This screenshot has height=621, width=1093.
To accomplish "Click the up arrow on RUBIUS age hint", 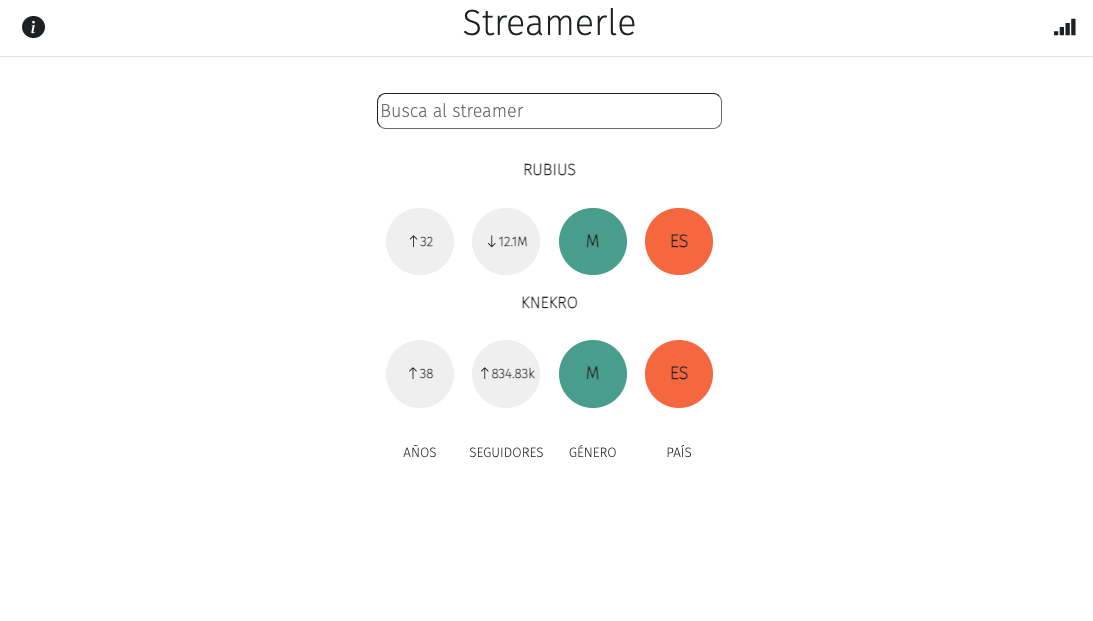I will click(x=419, y=241).
